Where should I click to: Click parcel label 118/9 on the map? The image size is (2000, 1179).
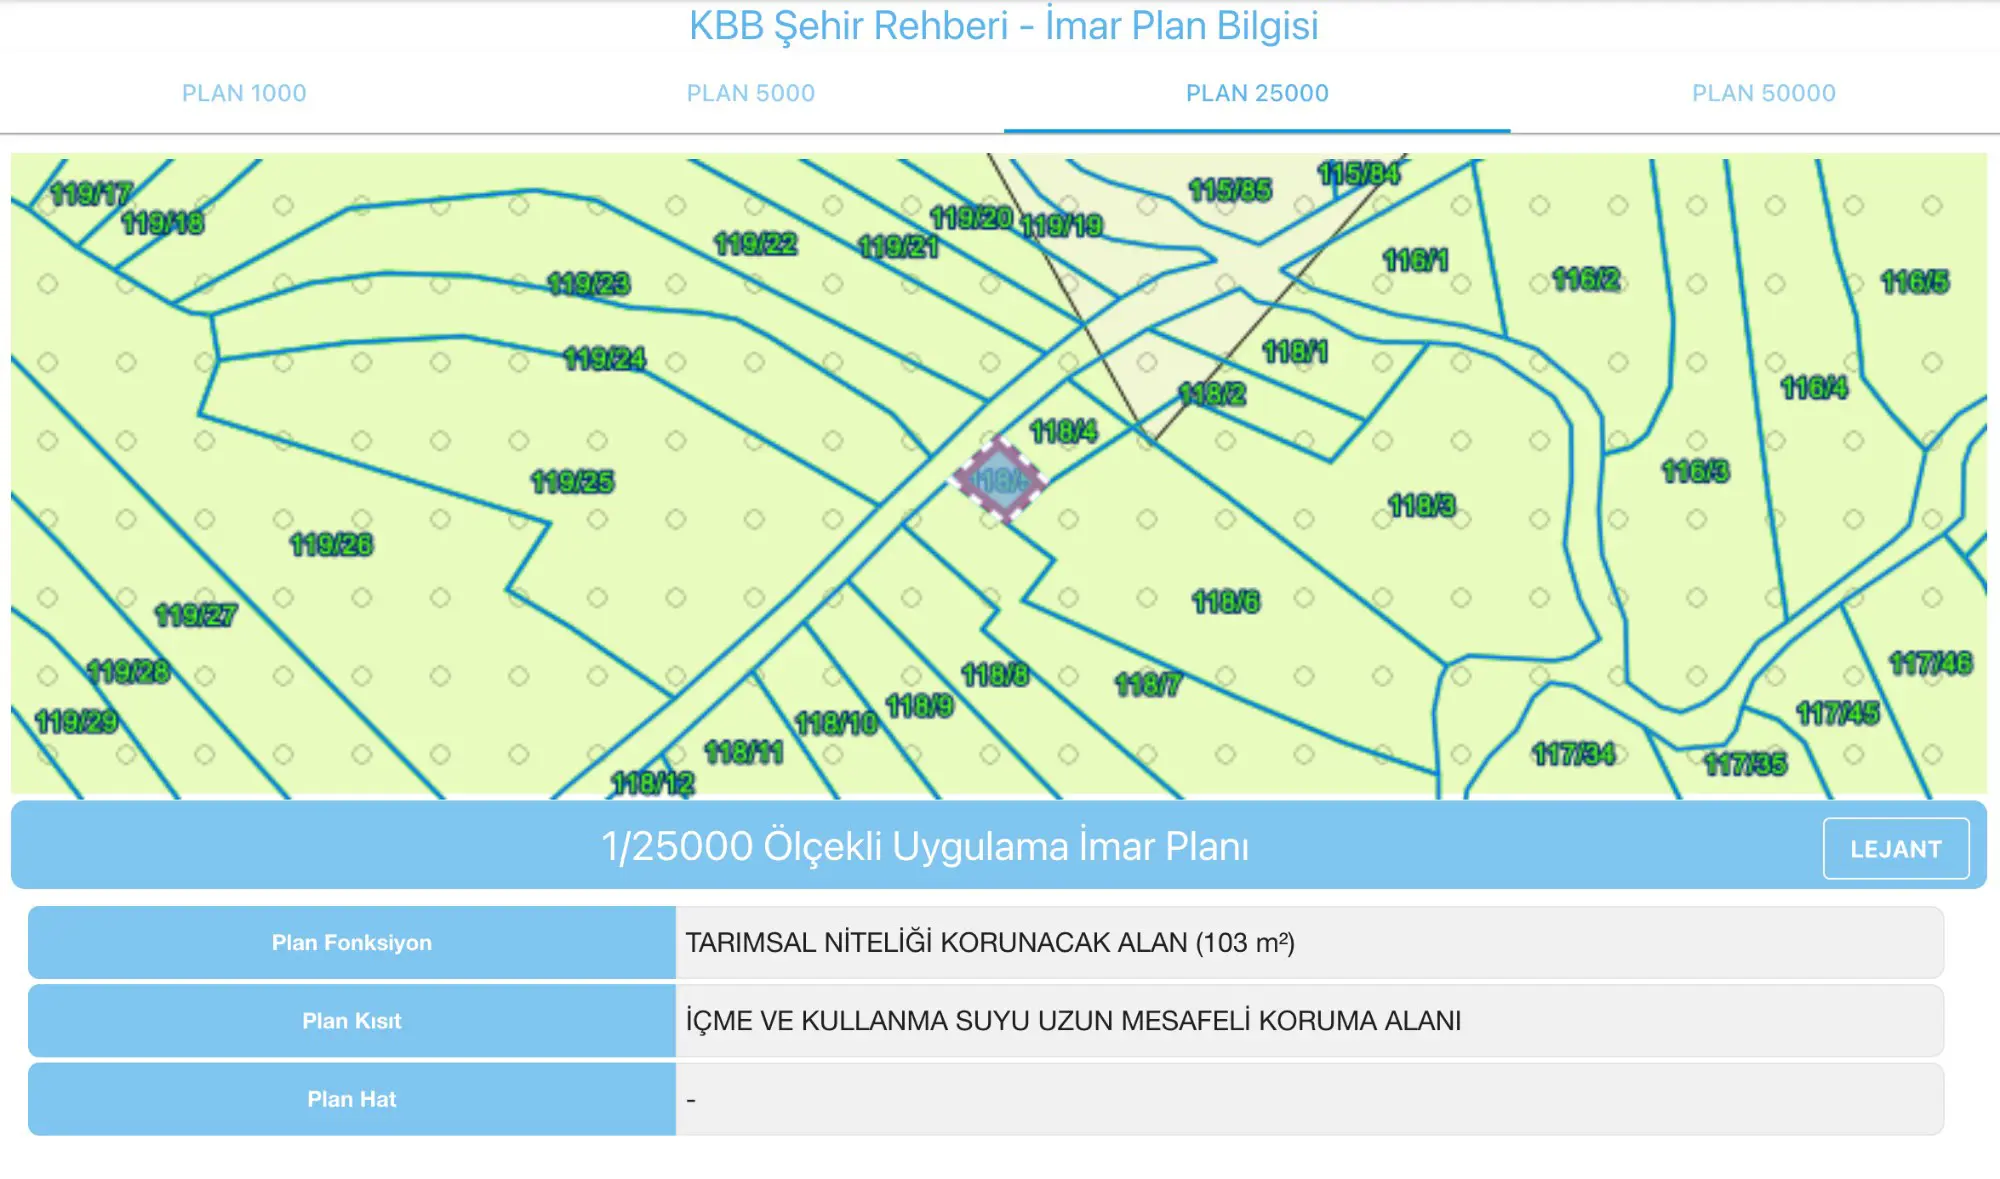[x=920, y=706]
